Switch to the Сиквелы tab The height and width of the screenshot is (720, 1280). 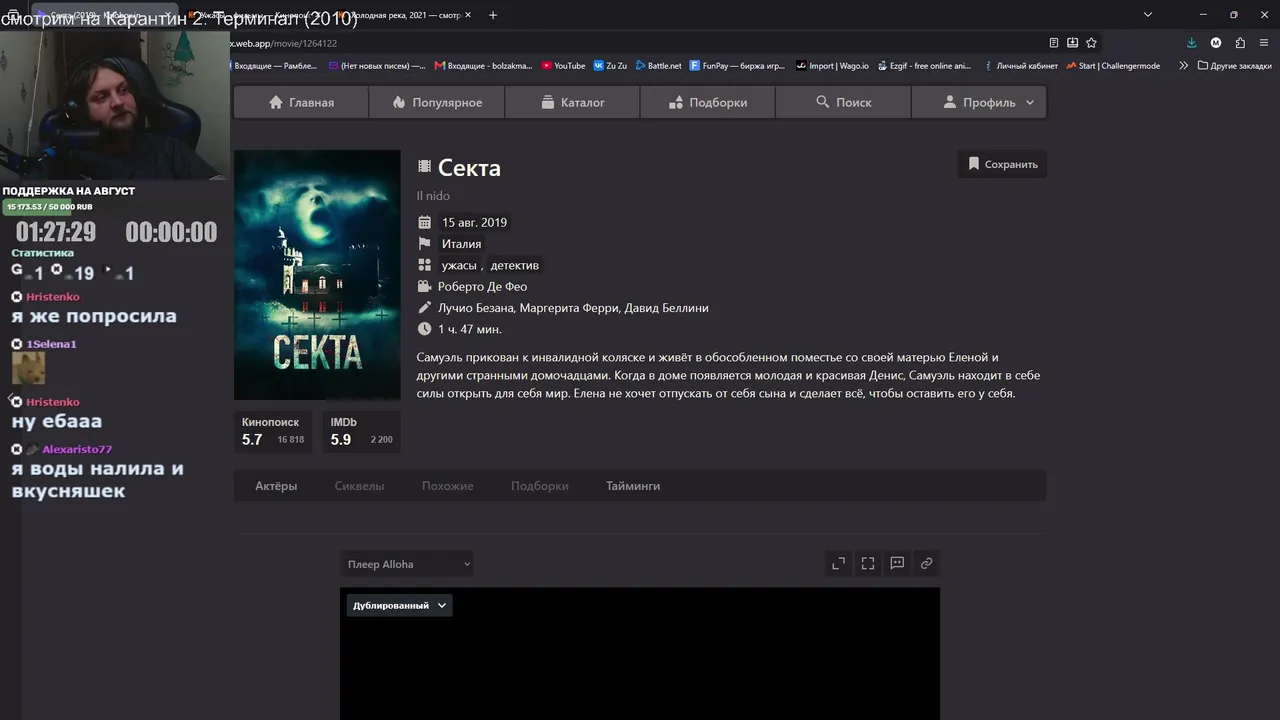point(359,486)
